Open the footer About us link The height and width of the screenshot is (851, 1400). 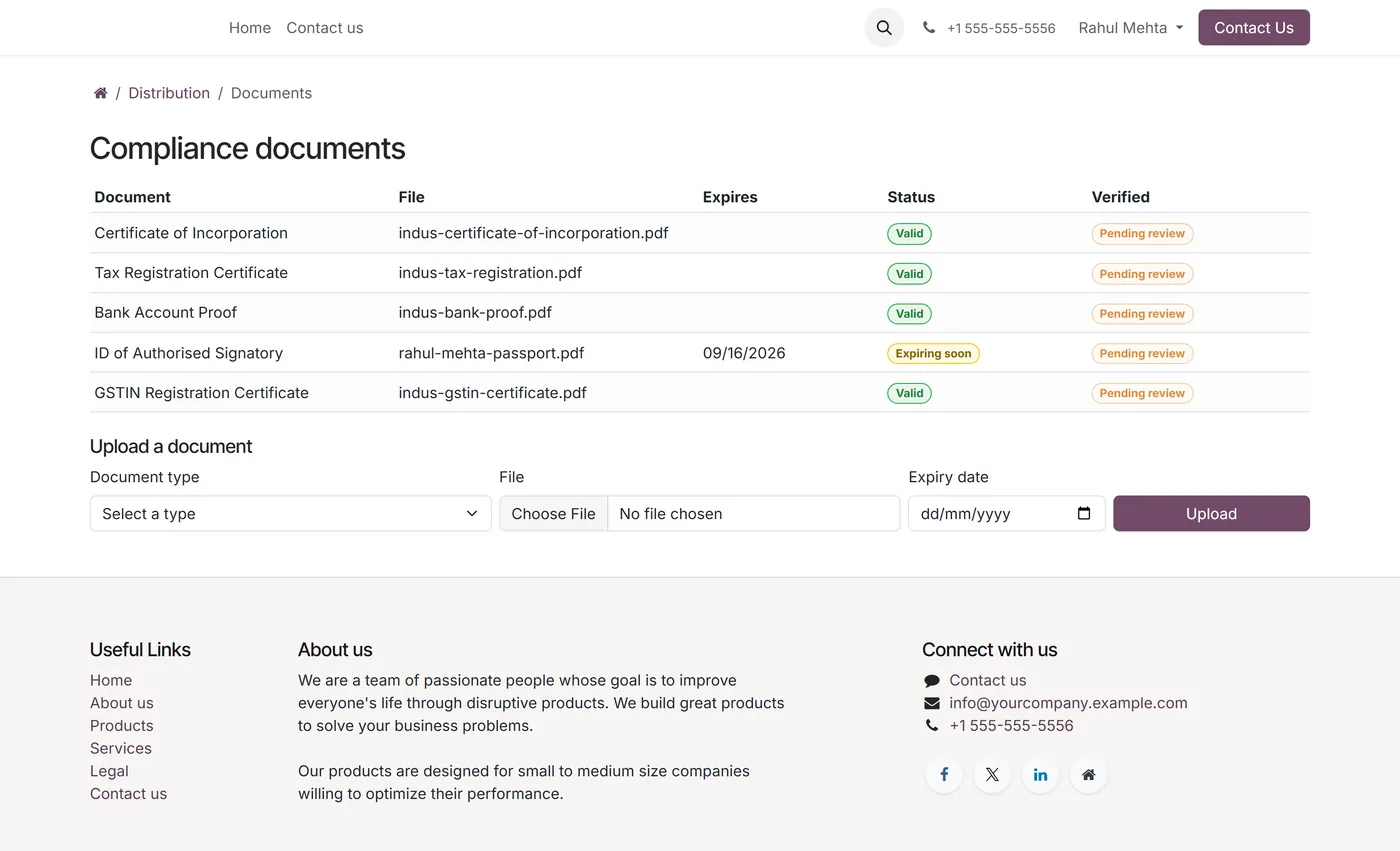[122, 703]
